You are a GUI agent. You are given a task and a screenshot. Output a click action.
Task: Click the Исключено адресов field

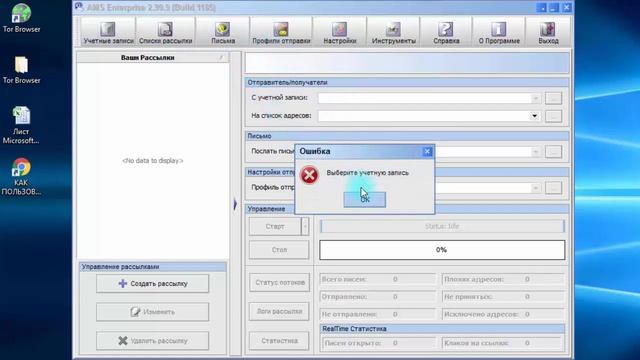(x=503, y=314)
